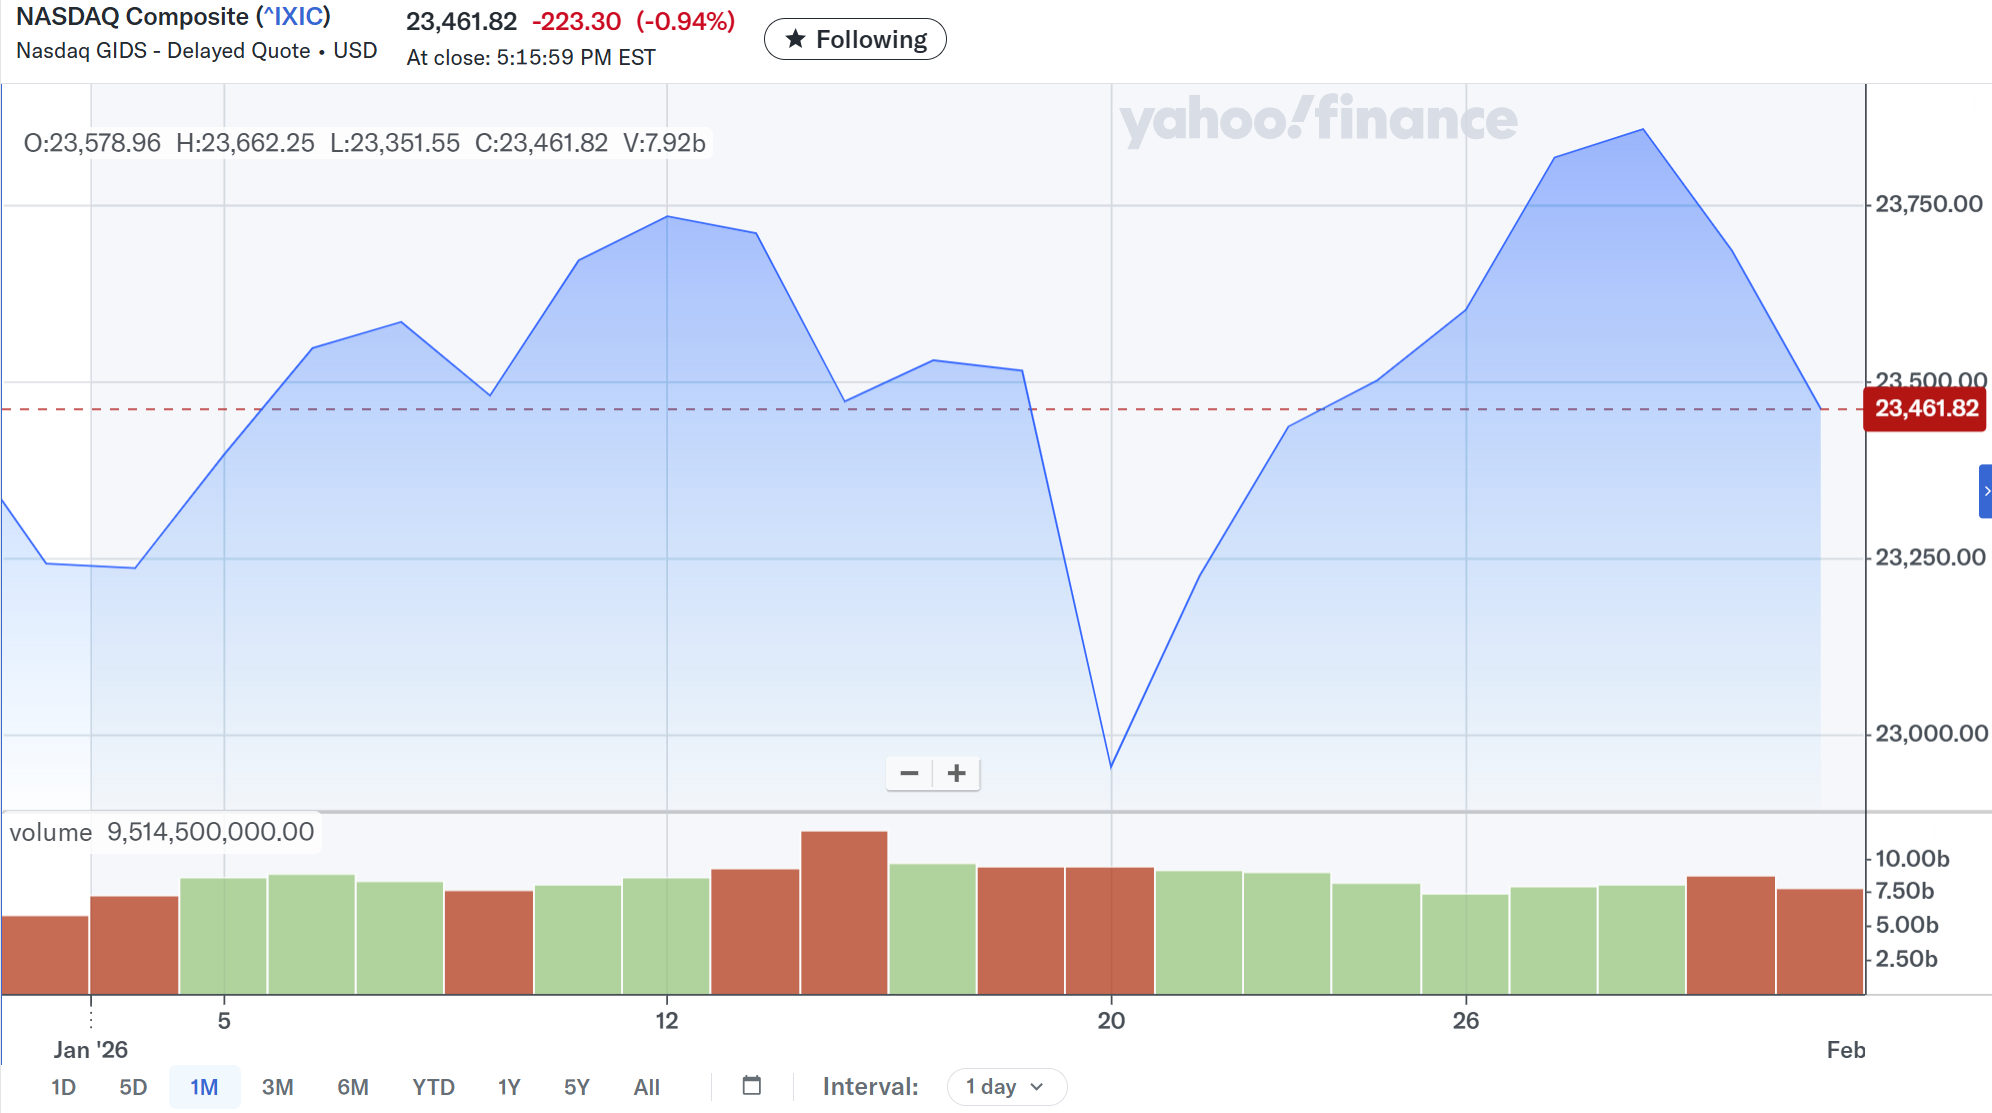Select the 5D range tab
The height and width of the screenshot is (1113, 1992).
click(x=133, y=1087)
